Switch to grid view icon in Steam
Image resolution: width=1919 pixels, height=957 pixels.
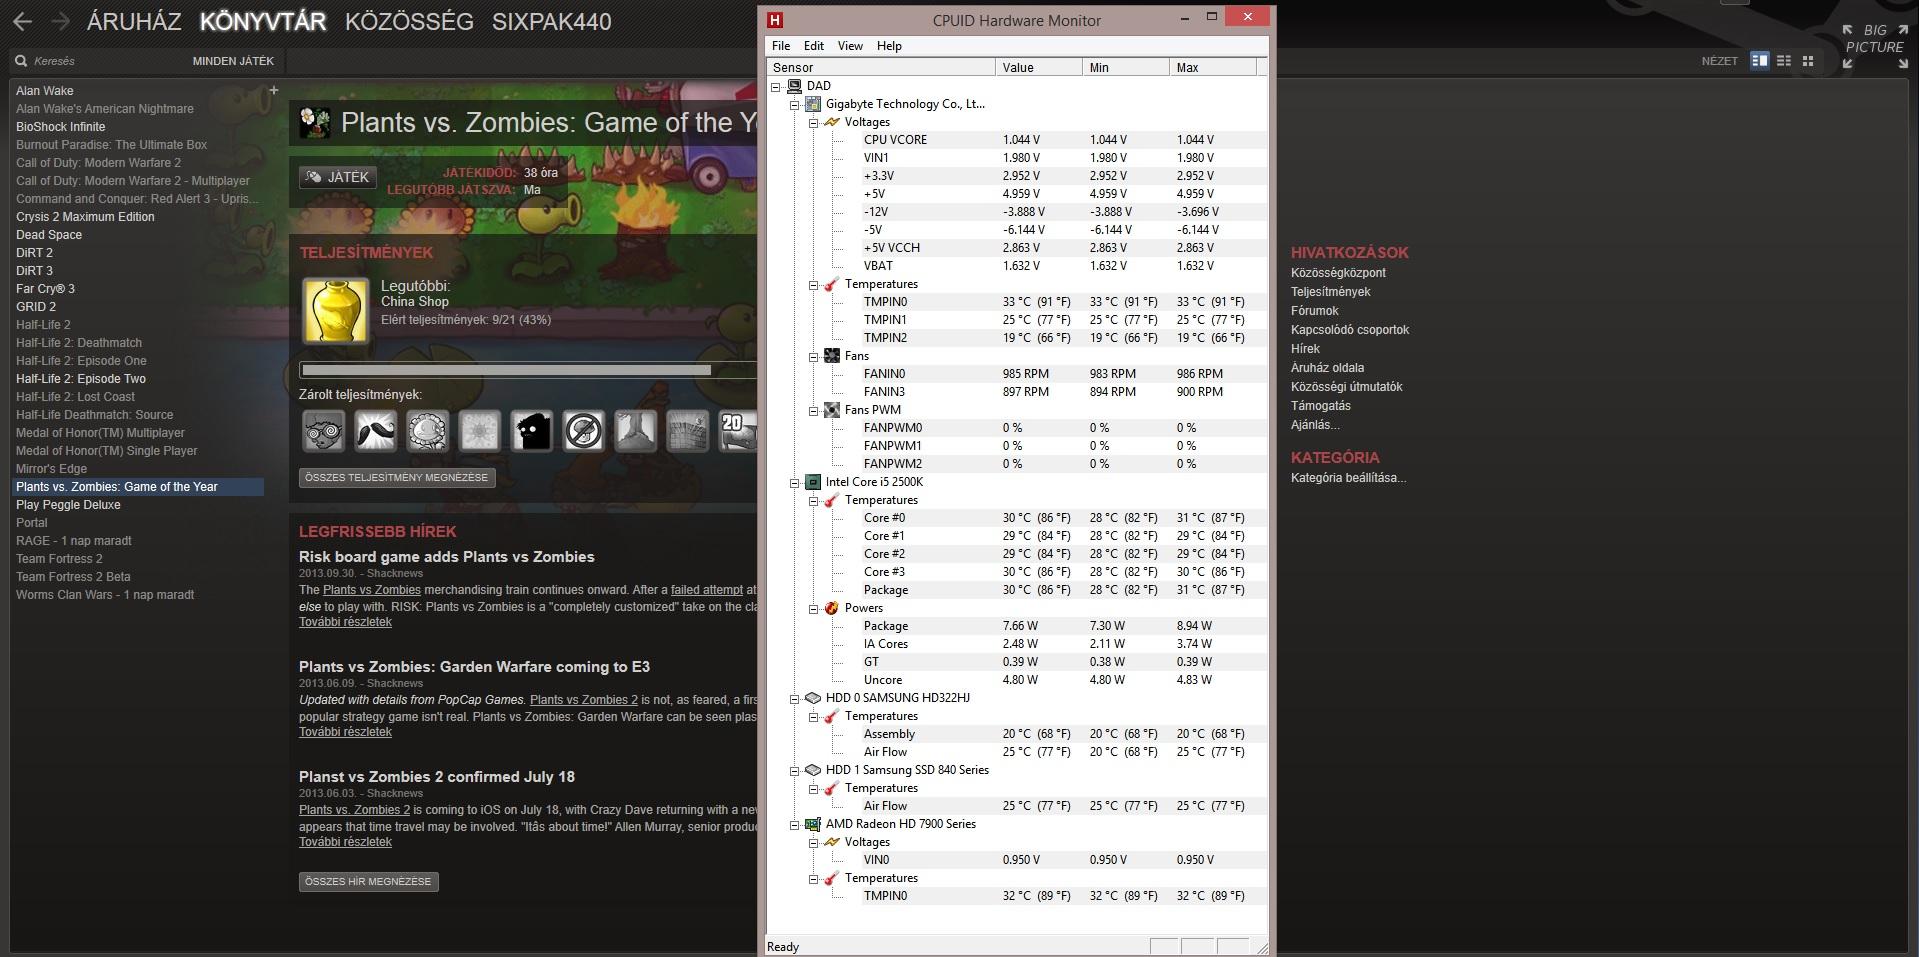1807,61
